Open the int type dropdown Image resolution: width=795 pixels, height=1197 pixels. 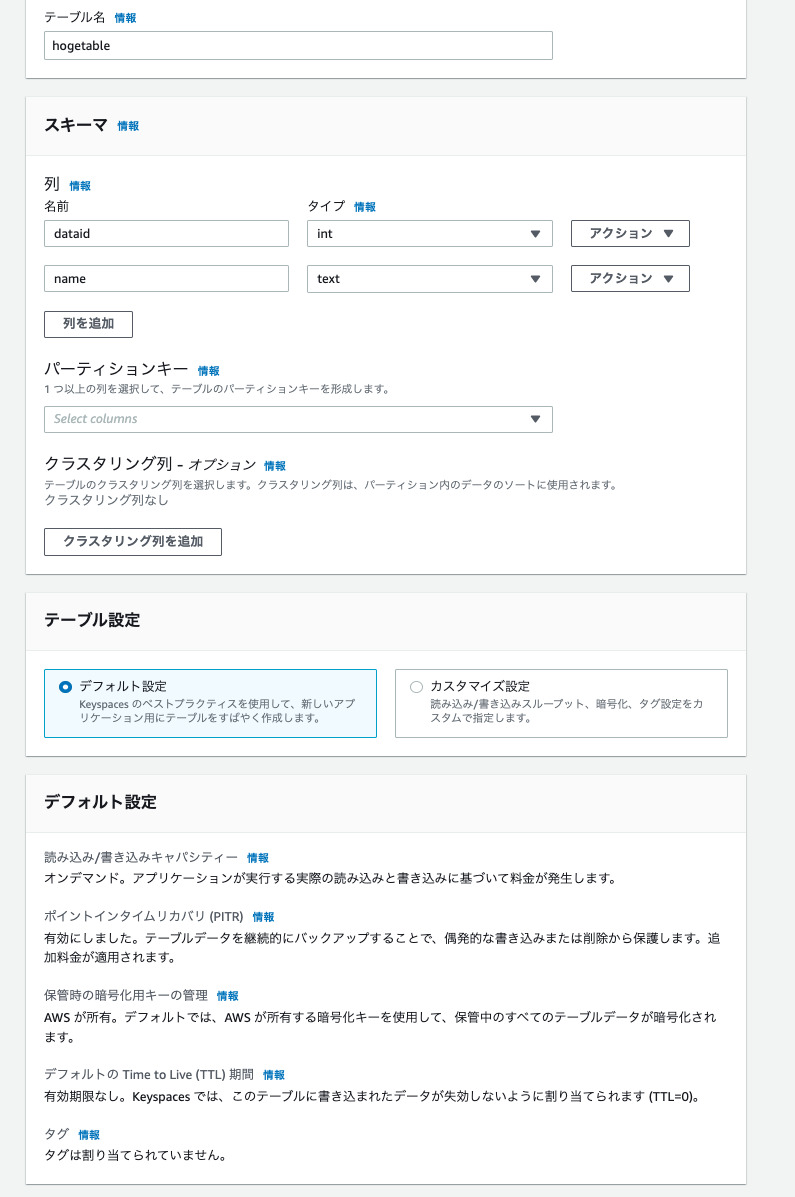tap(429, 234)
